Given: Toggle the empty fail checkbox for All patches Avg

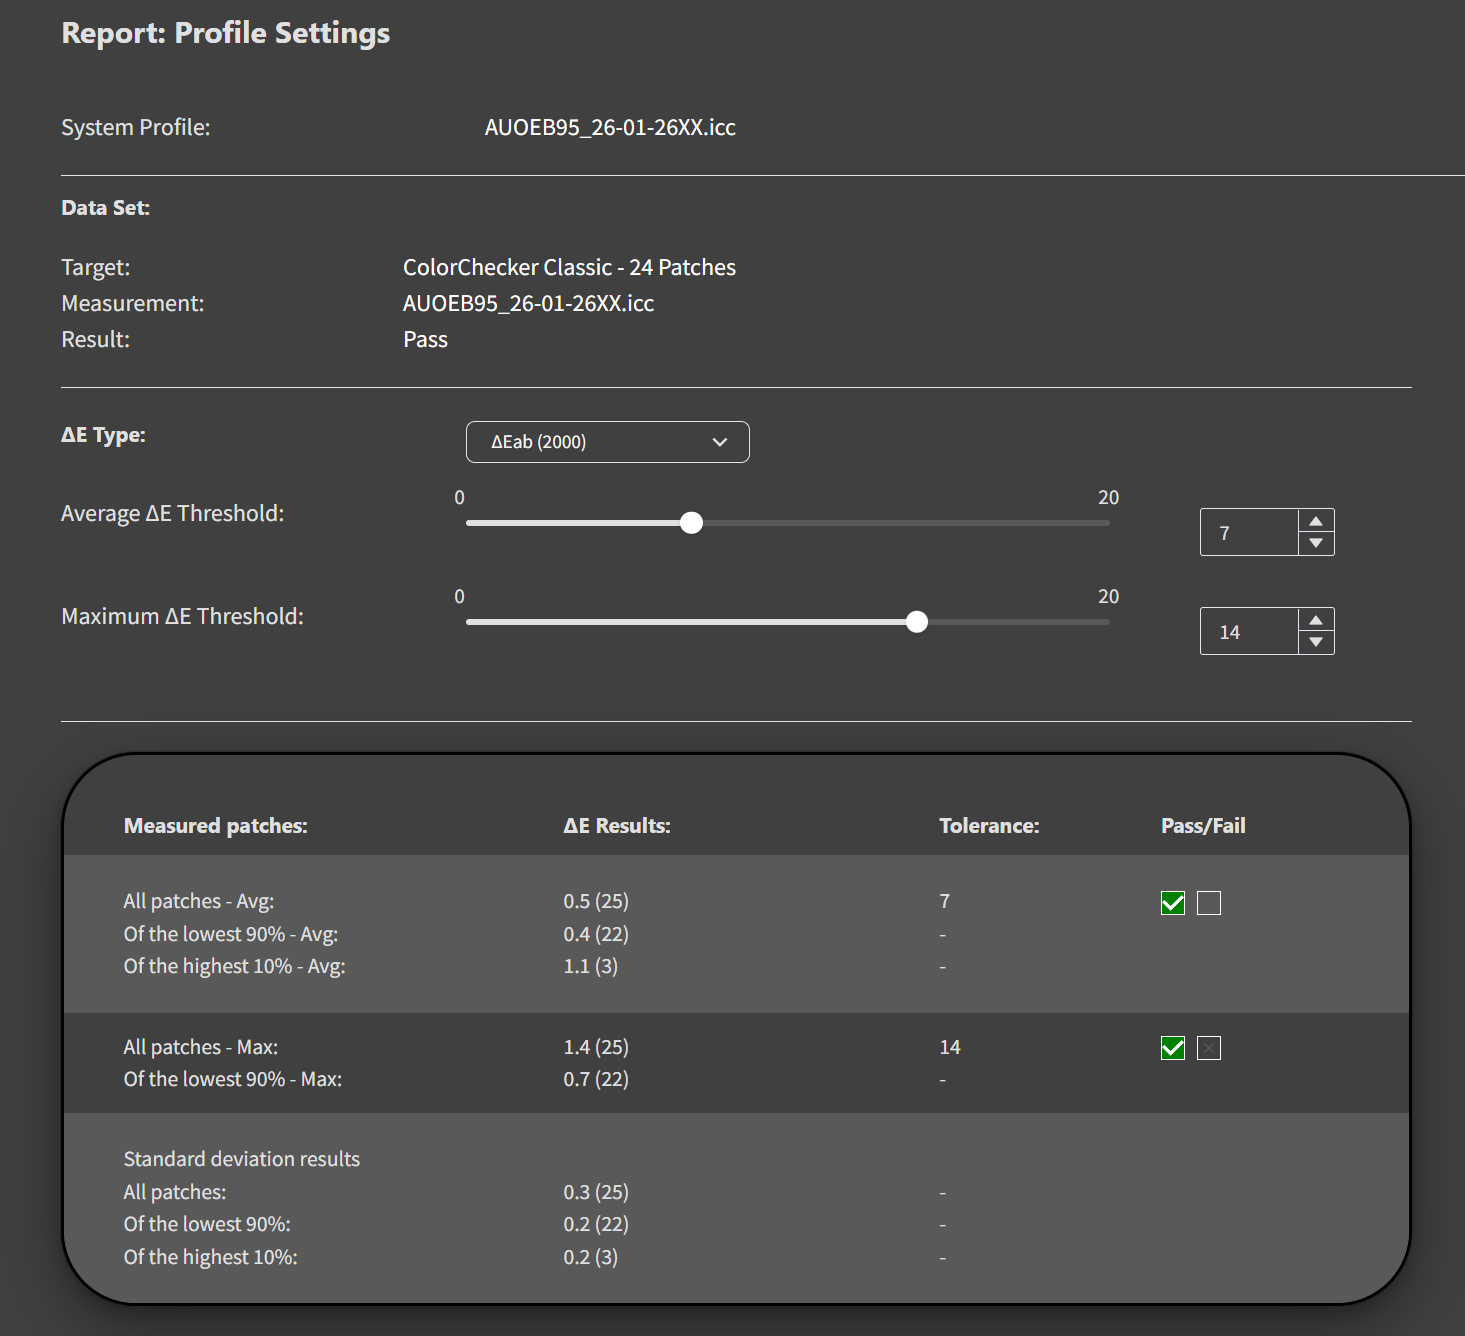Looking at the screenshot, I should click(x=1209, y=903).
